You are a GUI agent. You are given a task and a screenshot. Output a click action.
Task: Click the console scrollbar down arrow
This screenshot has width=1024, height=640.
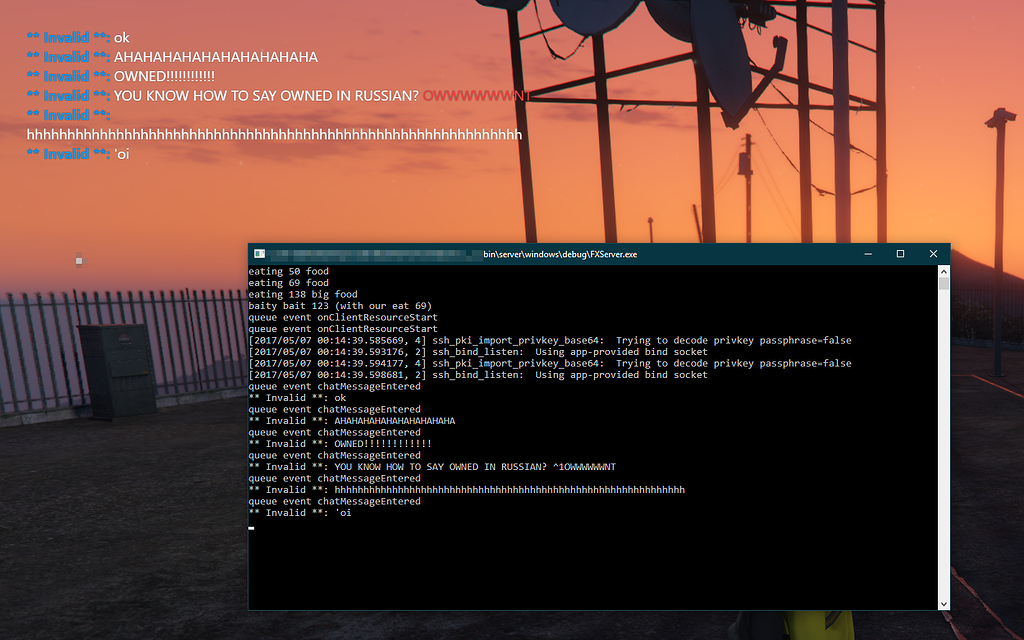pyautogui.click(x=943, y=603)
